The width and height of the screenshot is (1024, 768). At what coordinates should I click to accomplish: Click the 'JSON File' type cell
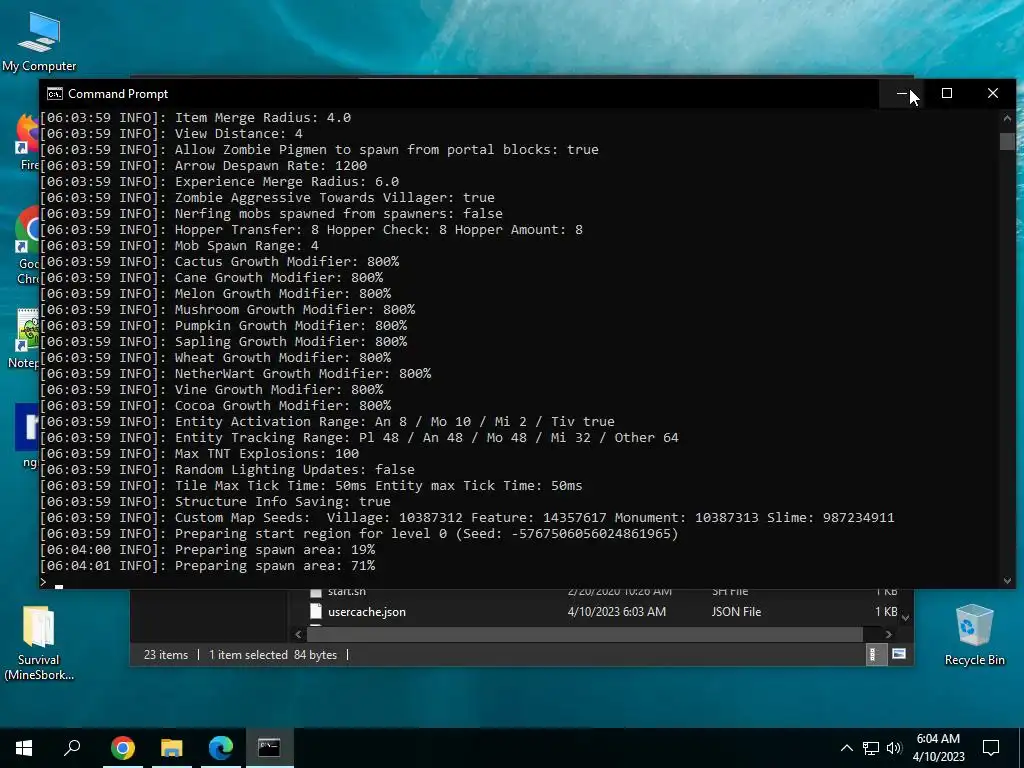[x=736, y=612]
